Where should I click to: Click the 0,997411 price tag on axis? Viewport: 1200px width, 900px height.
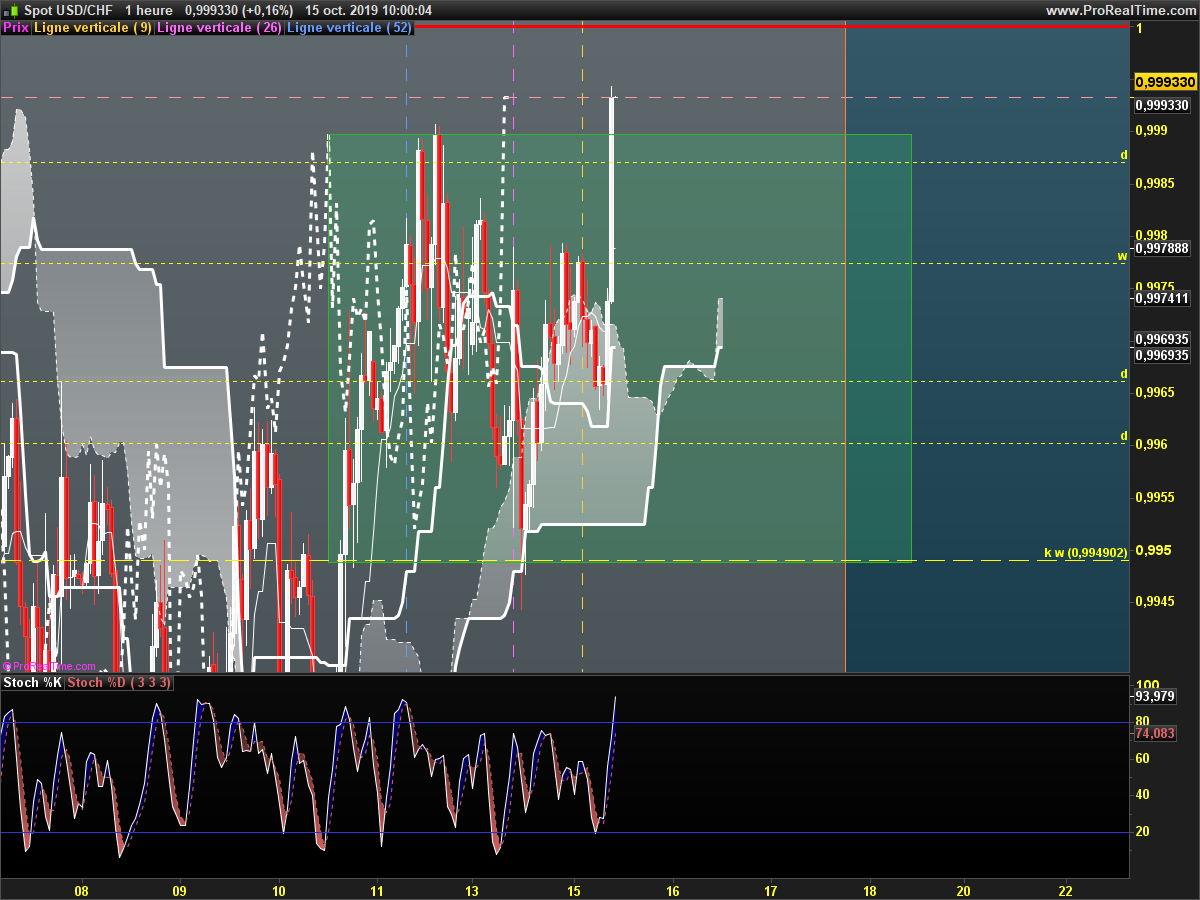[1163, 298]
